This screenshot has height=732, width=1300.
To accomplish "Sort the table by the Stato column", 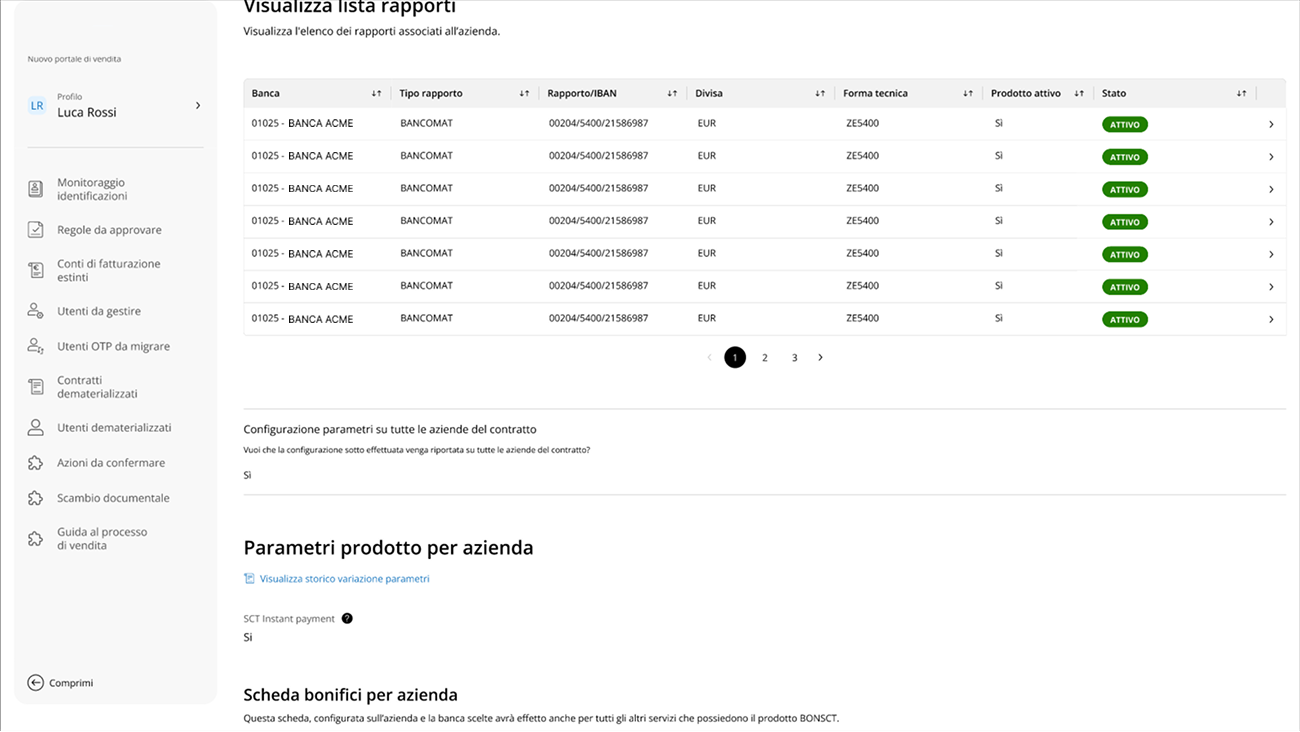I will (1241, 93).
